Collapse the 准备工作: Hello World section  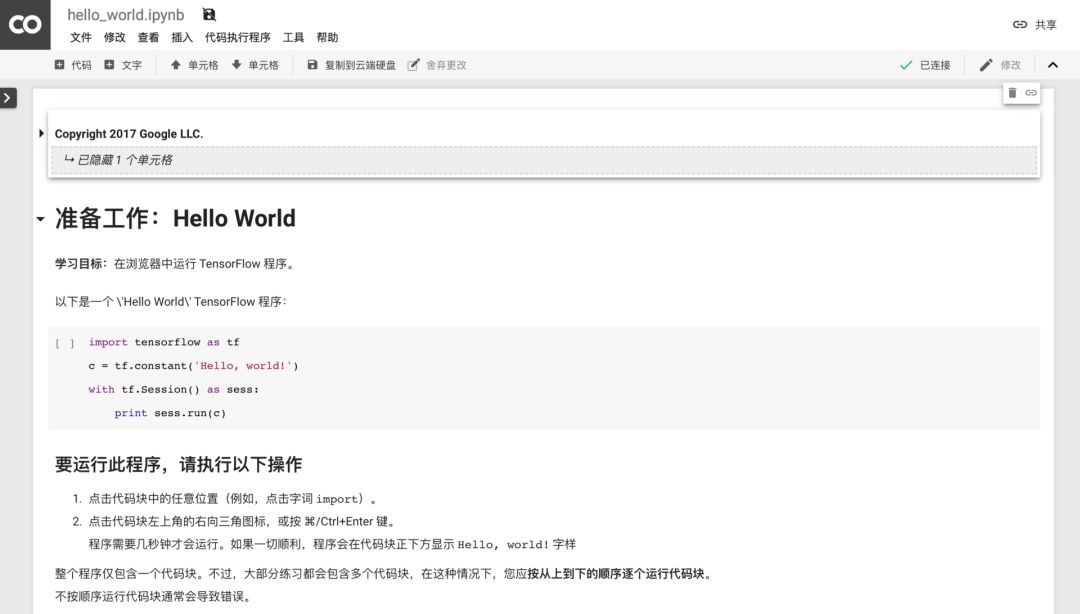41,219
